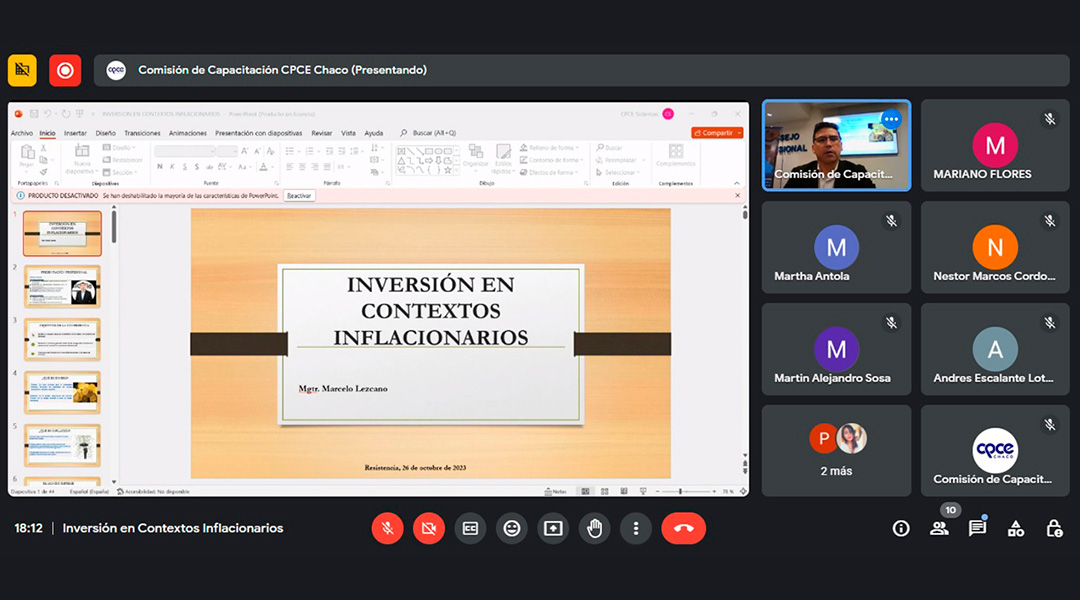Leave the call with the red hang-up button
Viewport: 1080px width, 600px height.
click(683, 528)
